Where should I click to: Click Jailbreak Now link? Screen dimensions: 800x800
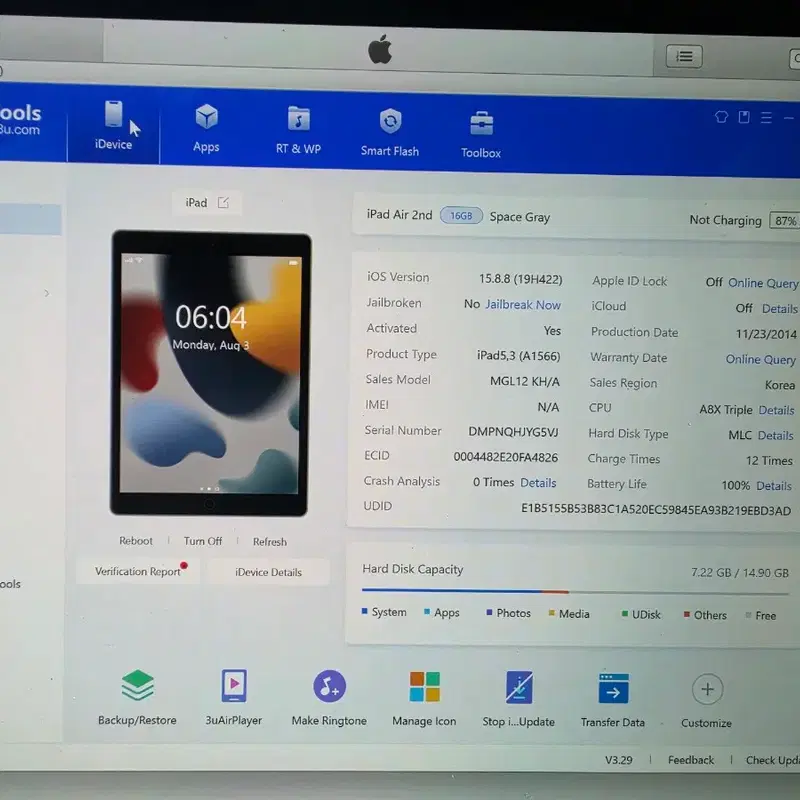coord(522,305)
